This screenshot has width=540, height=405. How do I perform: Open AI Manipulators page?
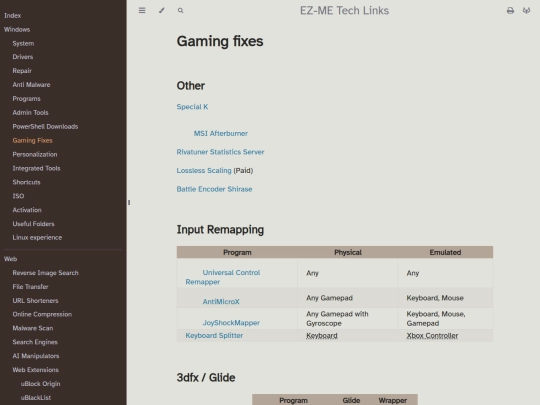point(36,356)
